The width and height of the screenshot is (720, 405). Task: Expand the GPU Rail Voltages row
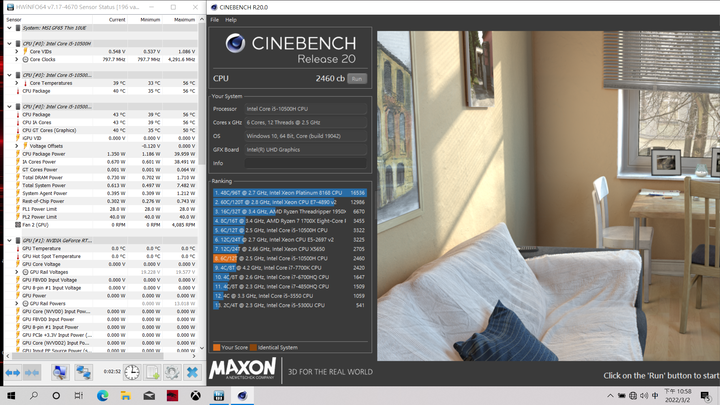point(17,272)
